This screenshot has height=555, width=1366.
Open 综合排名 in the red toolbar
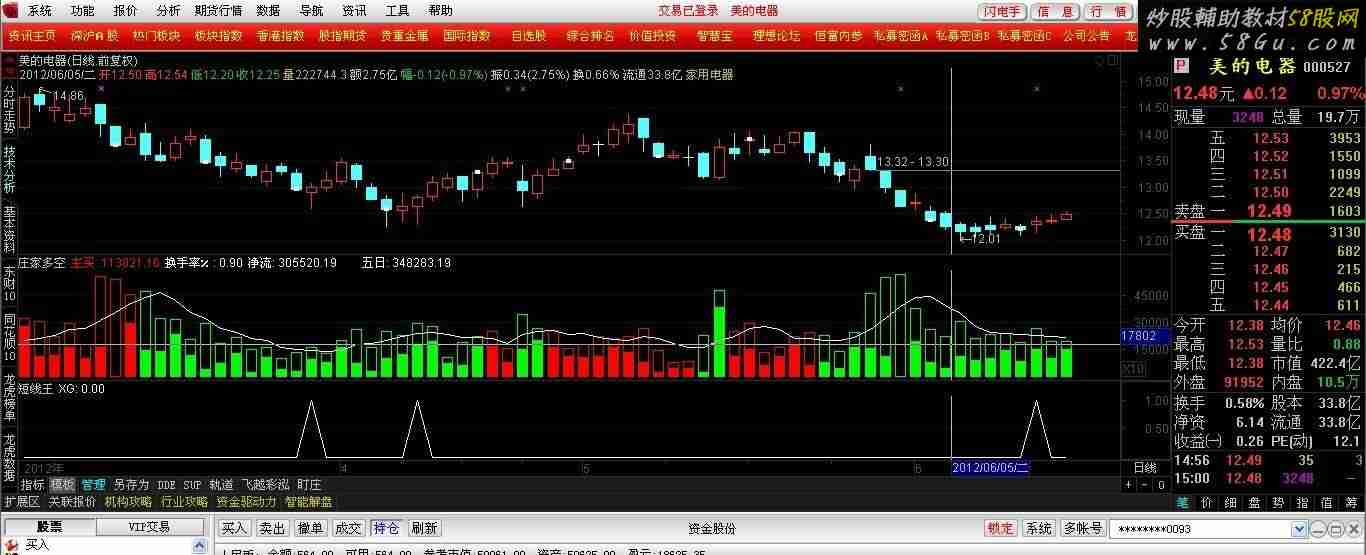click(590, 35)
